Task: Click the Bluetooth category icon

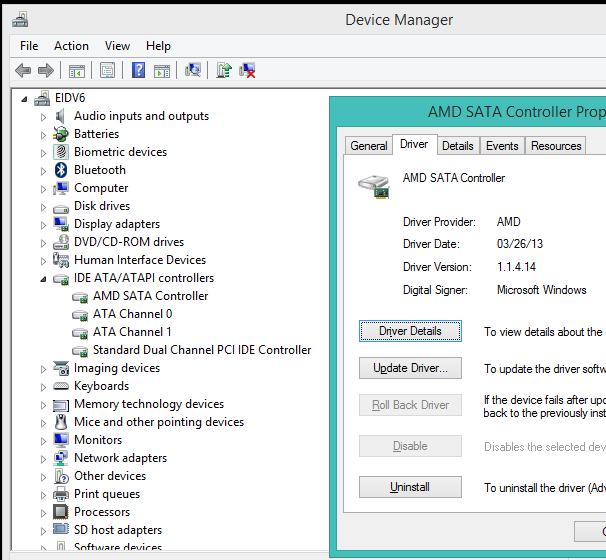Action: [61, 170]
